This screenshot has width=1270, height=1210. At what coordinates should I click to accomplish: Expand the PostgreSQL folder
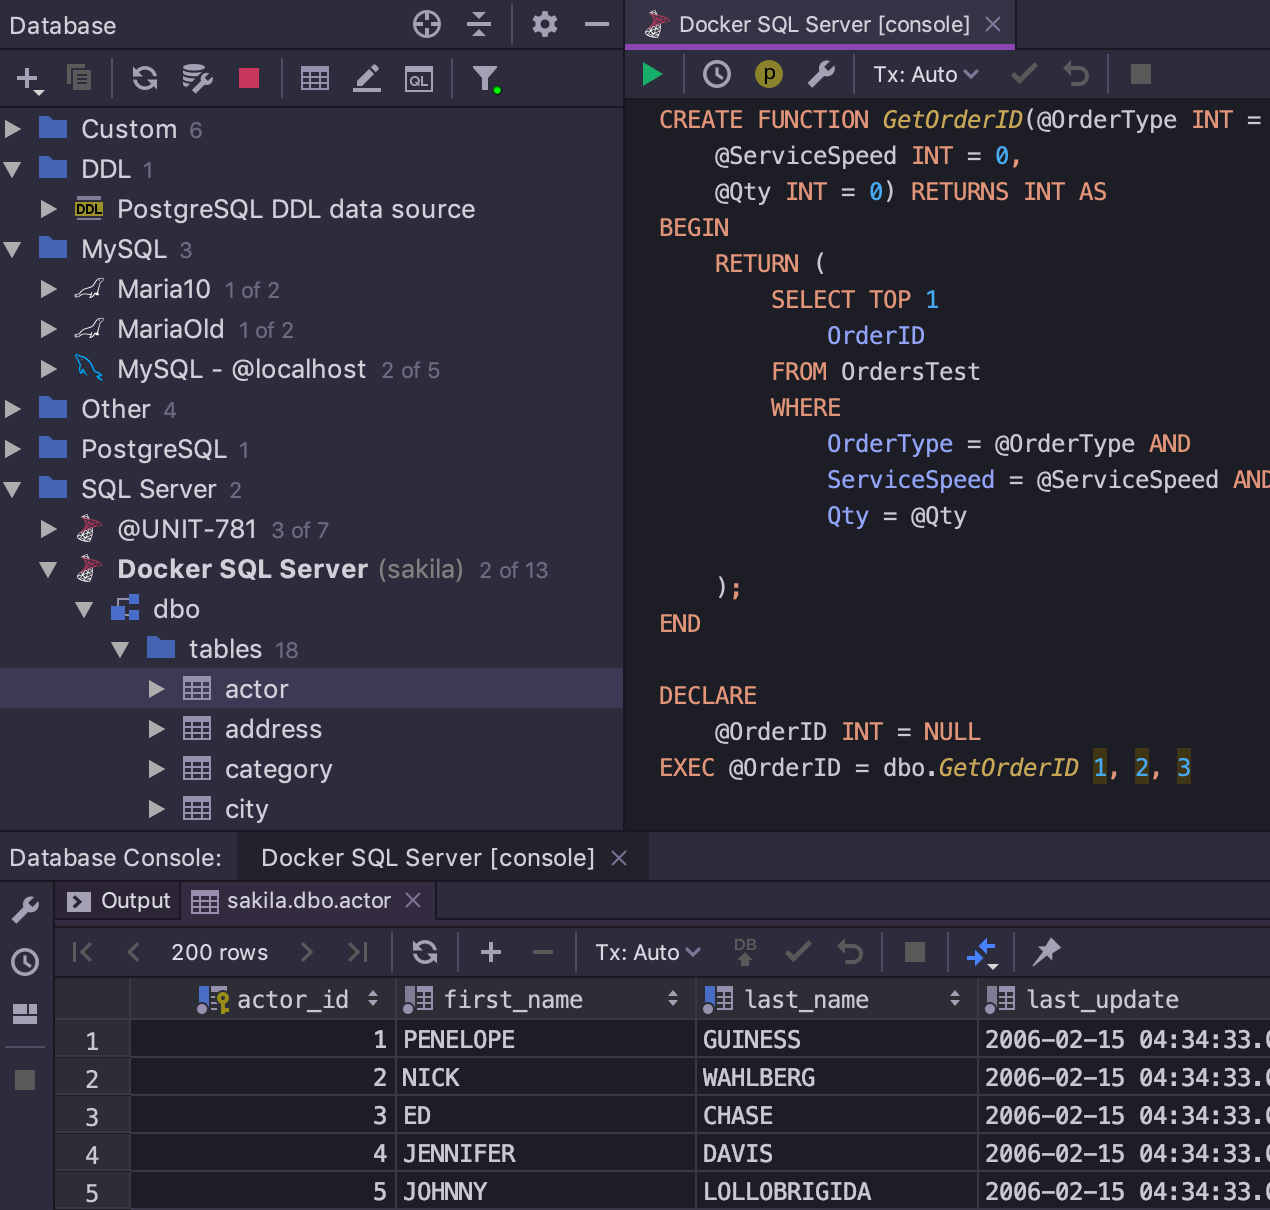point(13,449)
